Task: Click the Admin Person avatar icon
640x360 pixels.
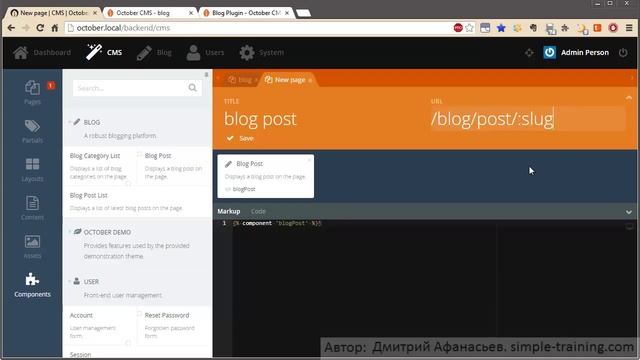Action: coord(549,52)
